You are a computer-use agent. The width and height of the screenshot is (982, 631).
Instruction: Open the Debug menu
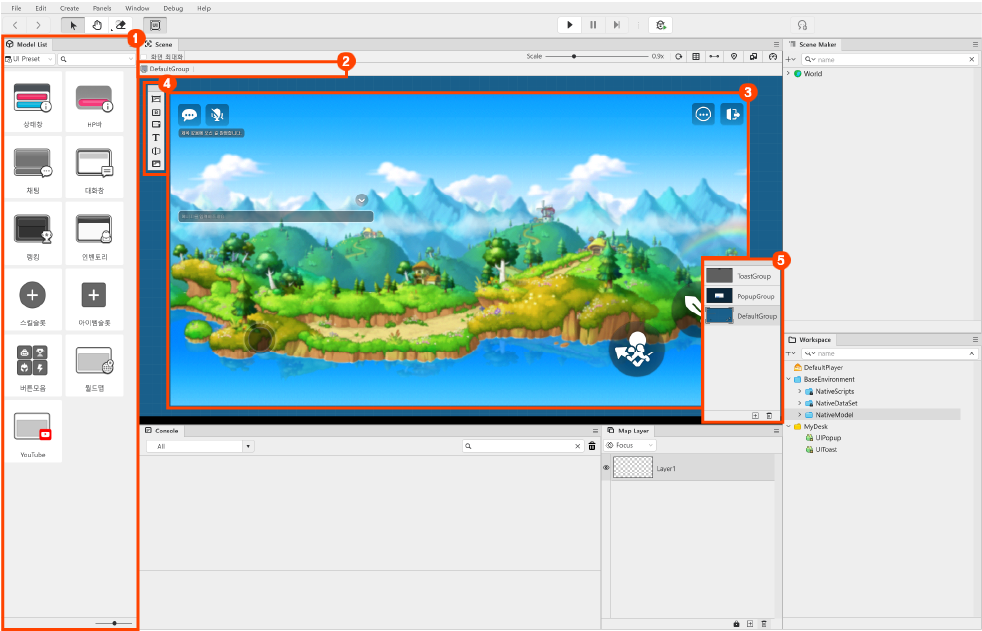tap(173, 8)
